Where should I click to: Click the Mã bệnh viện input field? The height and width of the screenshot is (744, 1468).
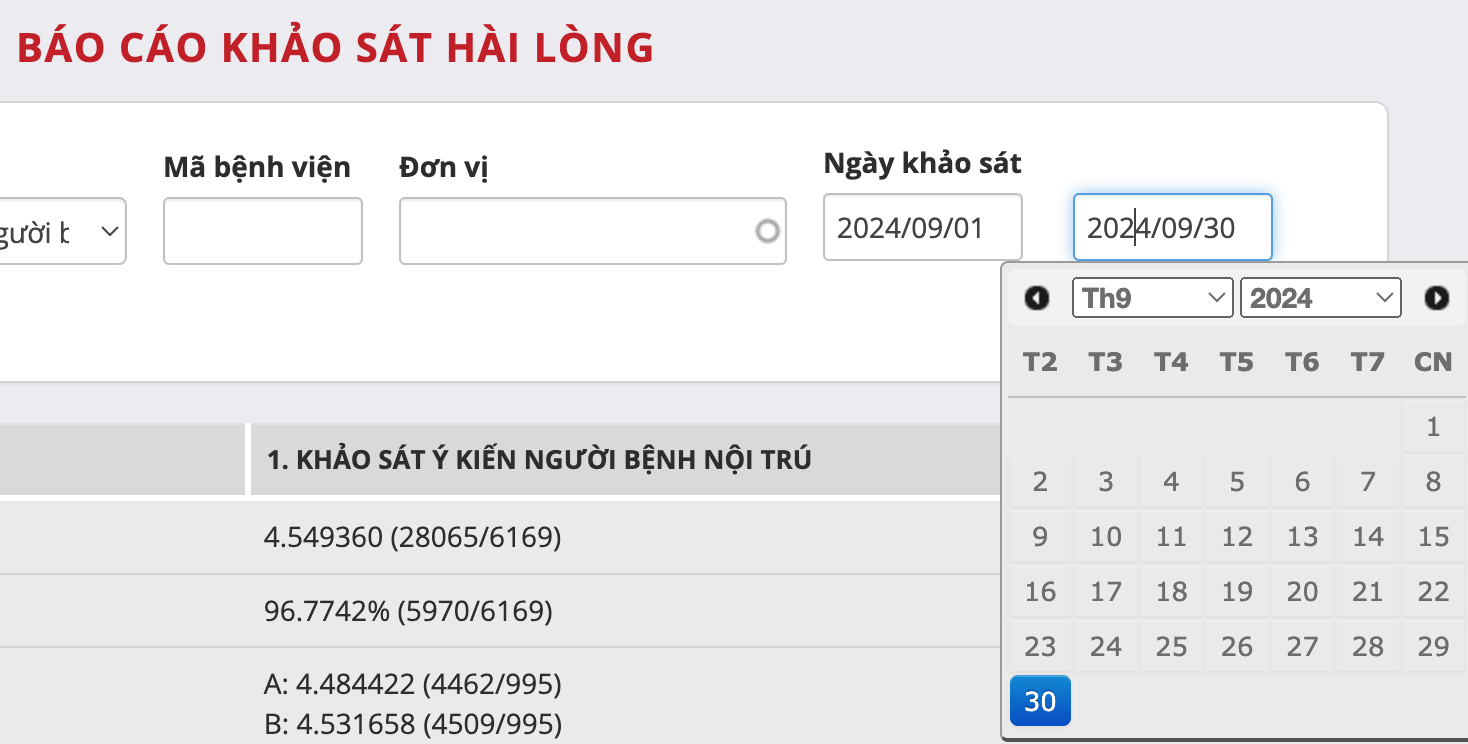pyautogui.click(x=262, y=231)
